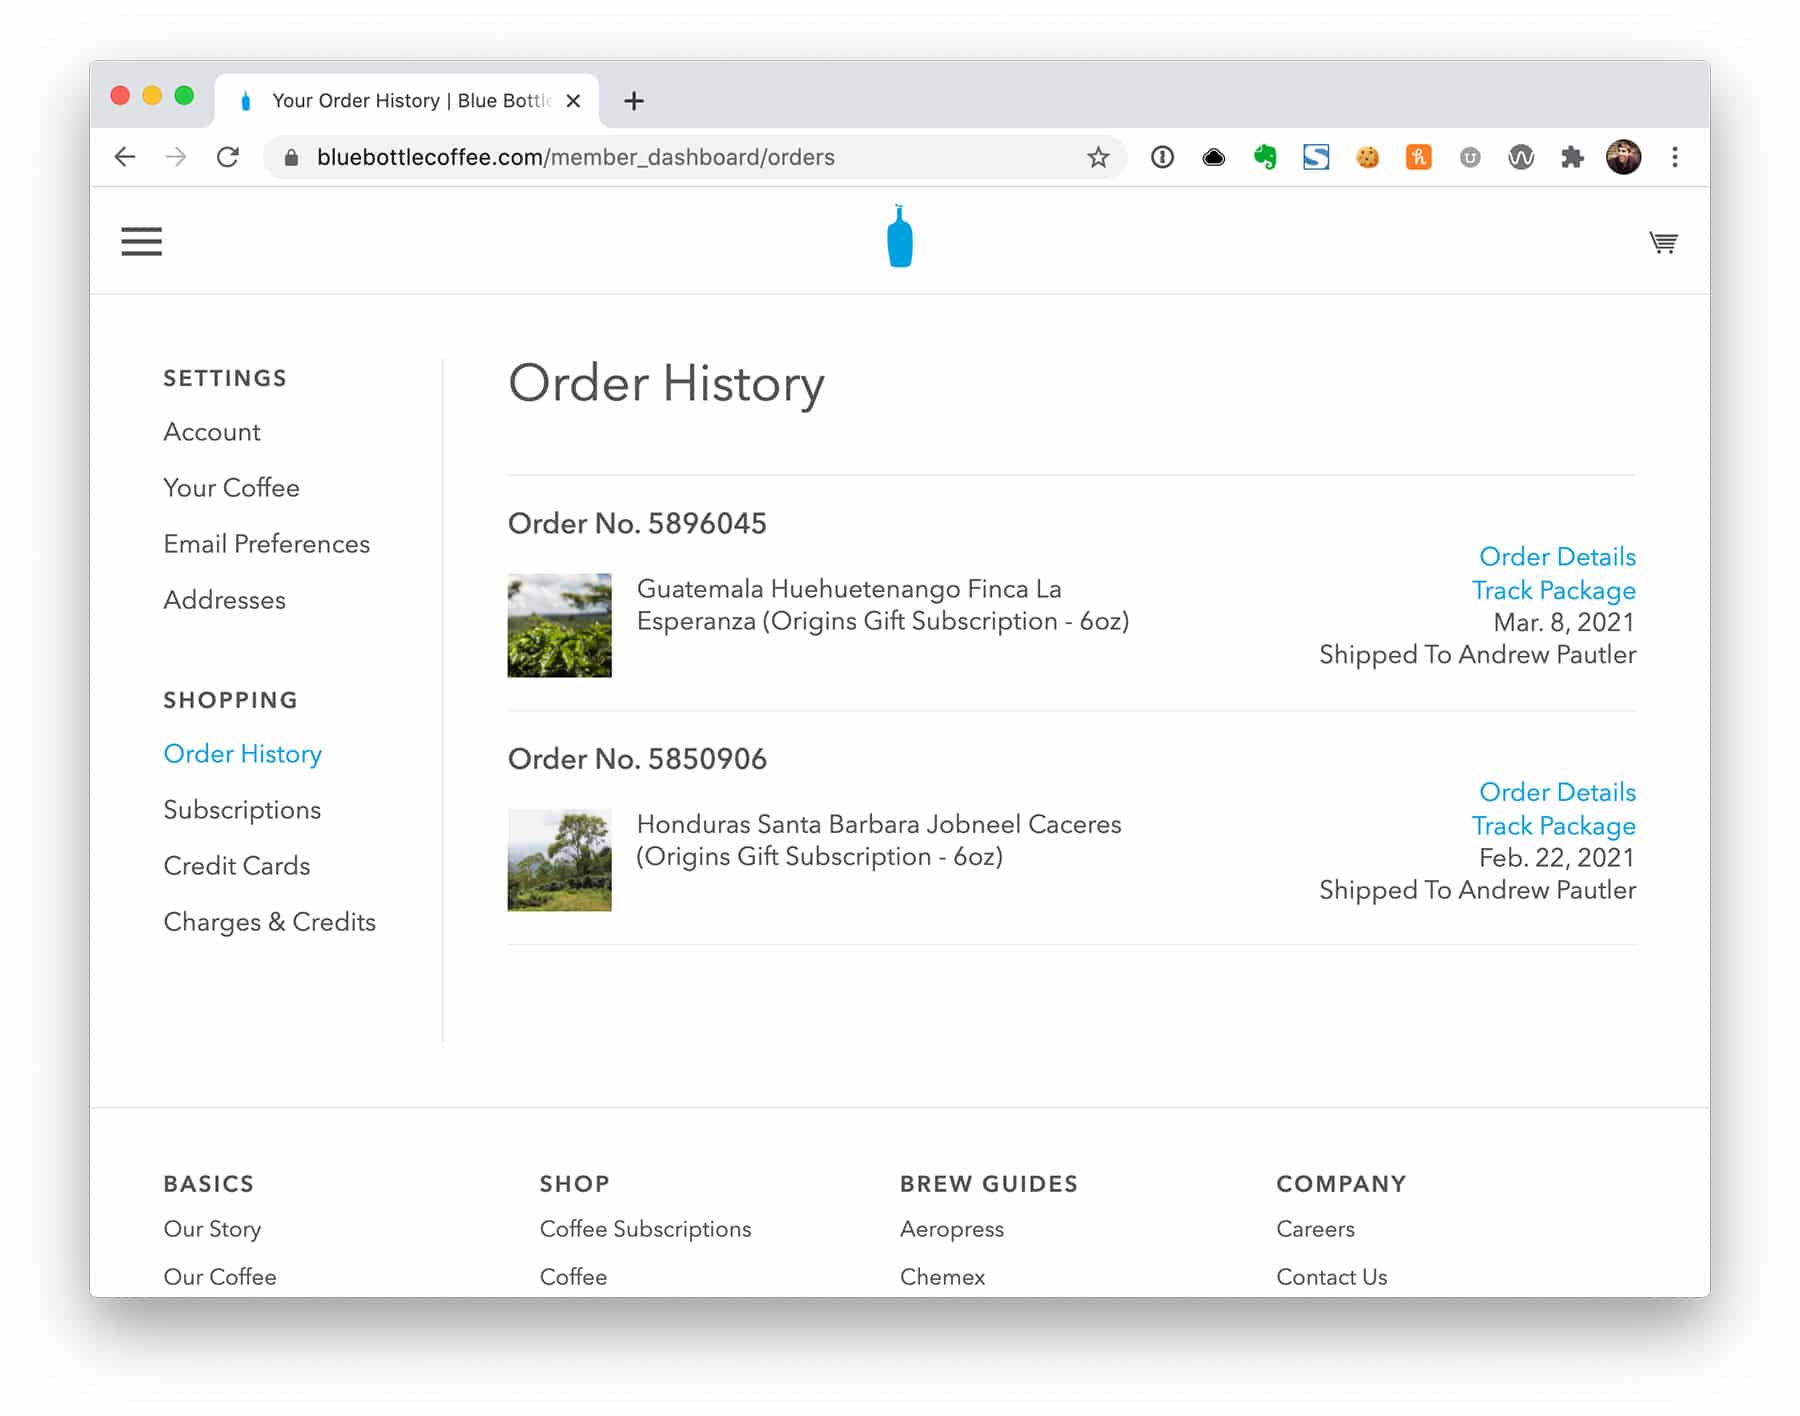Open Credit Cards page
Viewport: 1800px width, 1416px height.
click(236, 866)
